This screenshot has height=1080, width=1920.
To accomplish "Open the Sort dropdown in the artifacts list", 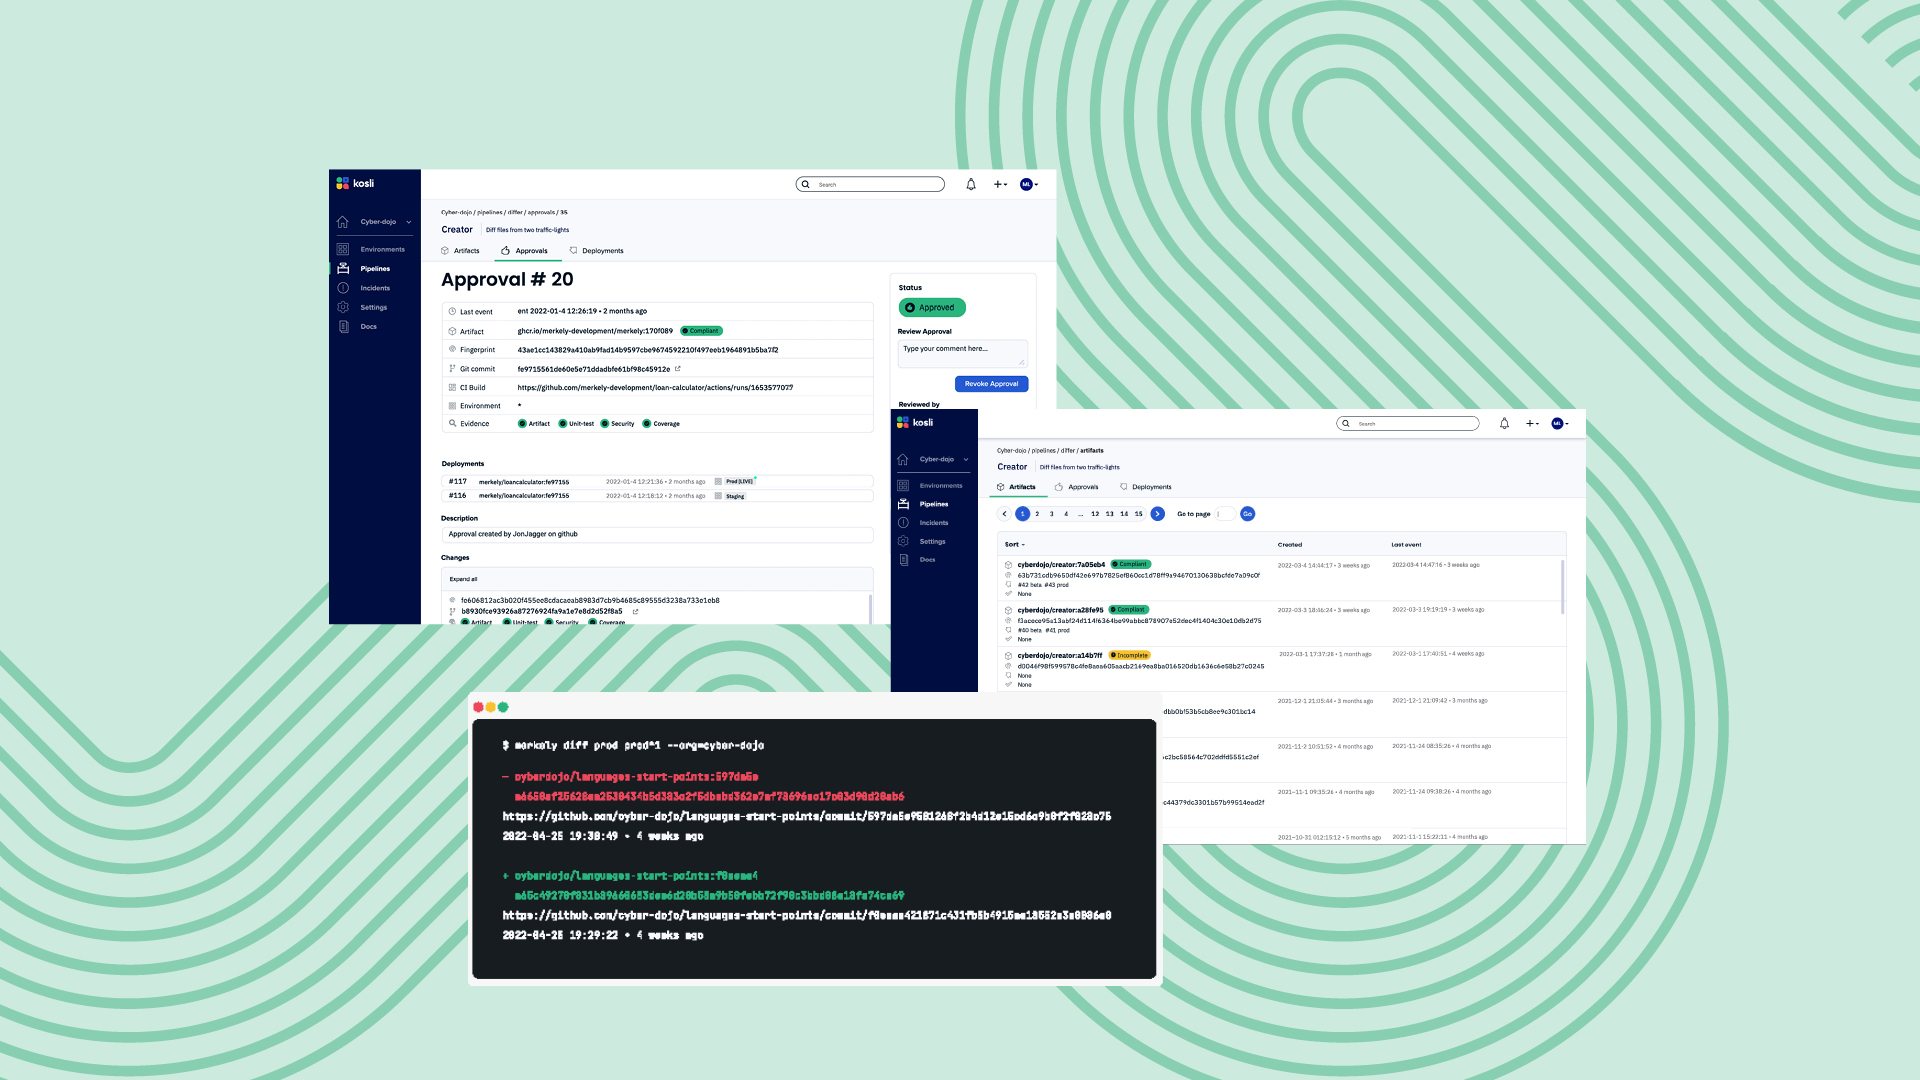I will [1015, 545].
